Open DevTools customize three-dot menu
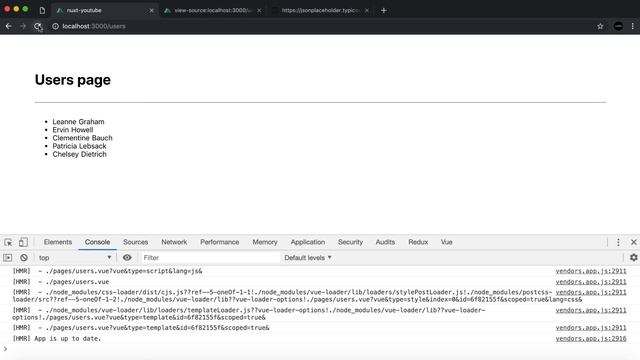 pos(618,242)
